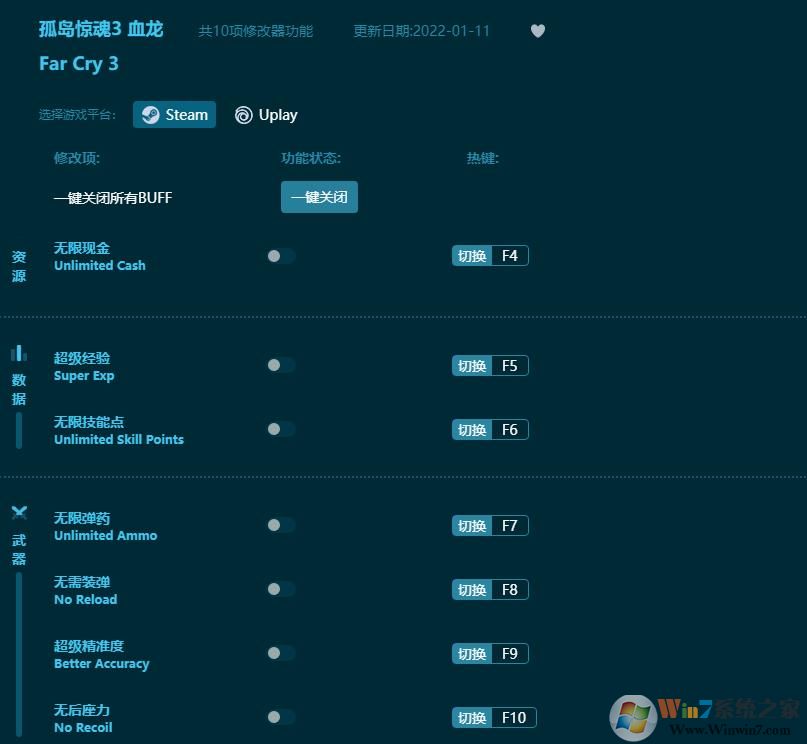Click 切换 button for F5 hotkey
This screenshot has width=807, height=744.
(x=472, y=366)
